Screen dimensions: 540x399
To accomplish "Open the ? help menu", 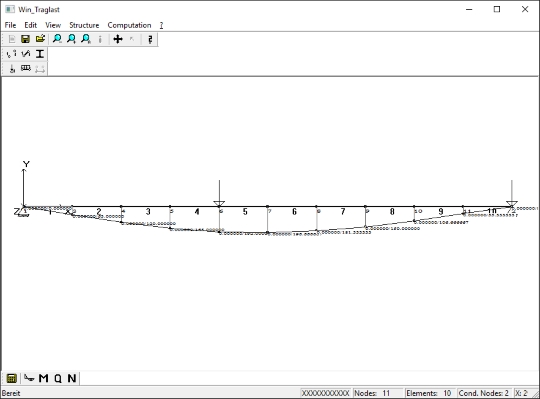I will click(x=161, y=25).
